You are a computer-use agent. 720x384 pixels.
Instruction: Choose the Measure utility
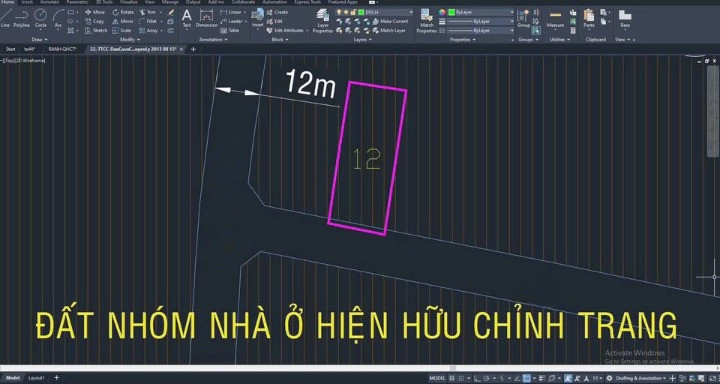point(555,19)
